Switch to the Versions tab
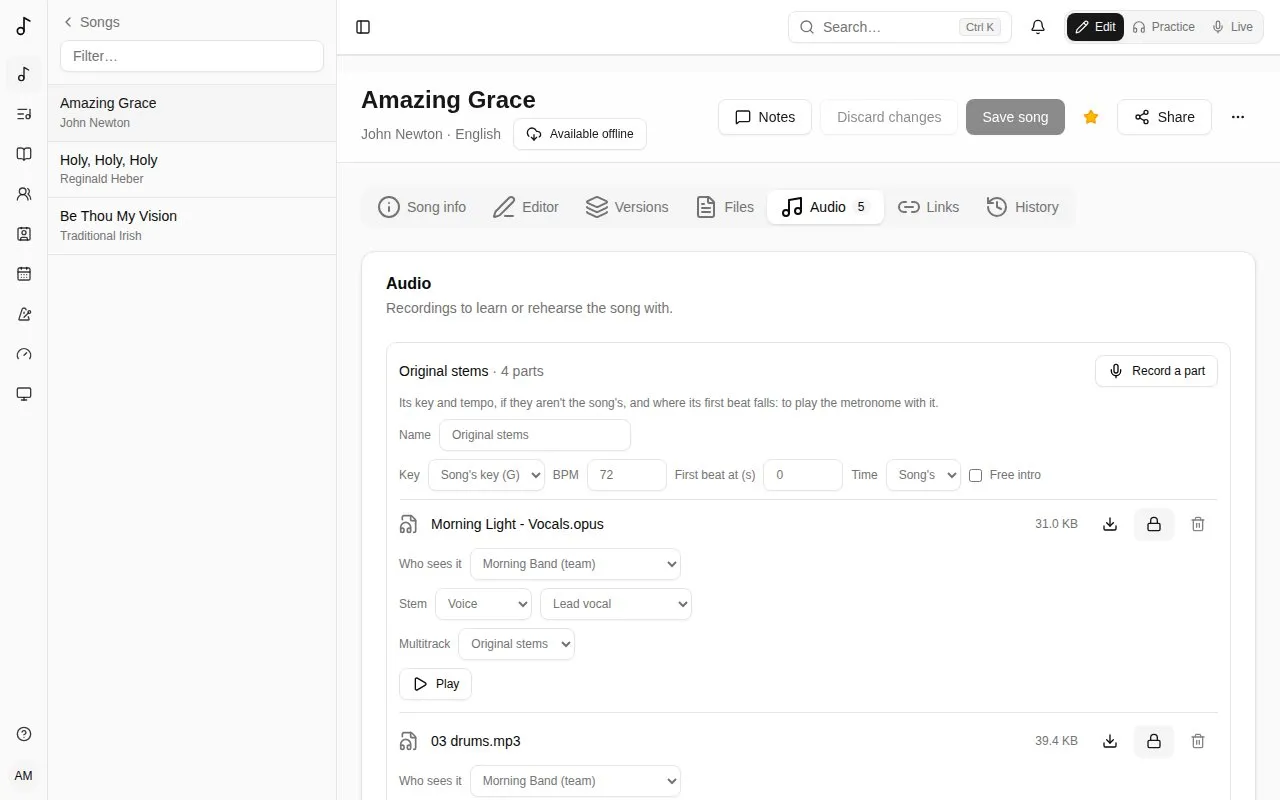This screenshot has height=800, width=1280. coord(627,207)
